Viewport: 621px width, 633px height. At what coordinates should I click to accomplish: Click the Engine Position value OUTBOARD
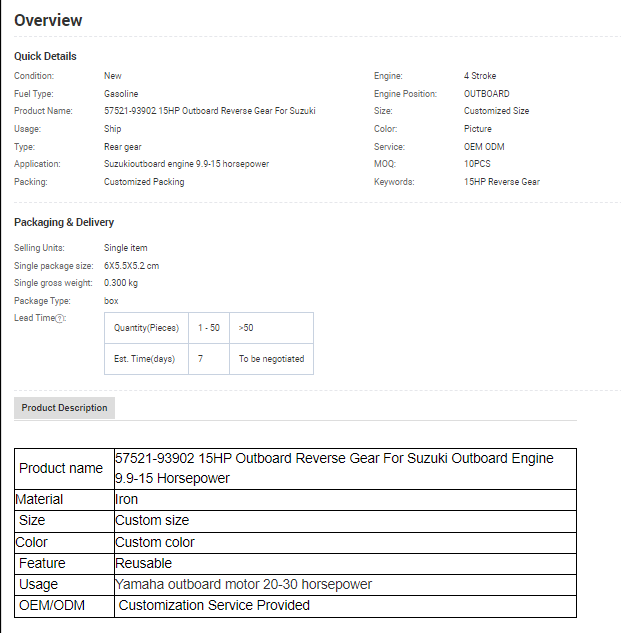tap(486, 94)
